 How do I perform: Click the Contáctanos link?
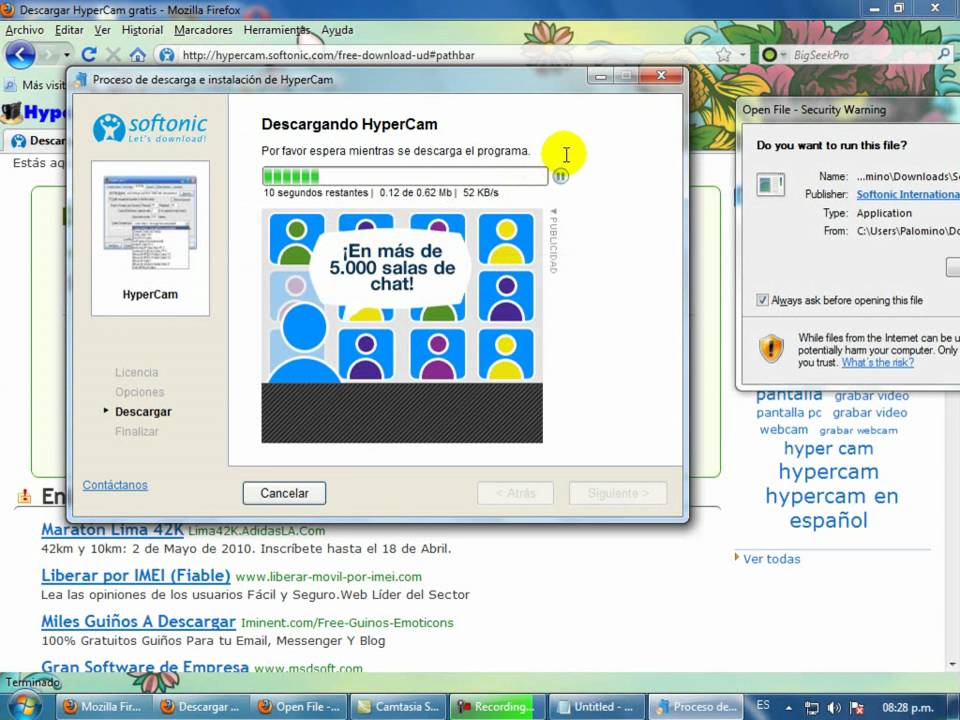click(115, 485)
